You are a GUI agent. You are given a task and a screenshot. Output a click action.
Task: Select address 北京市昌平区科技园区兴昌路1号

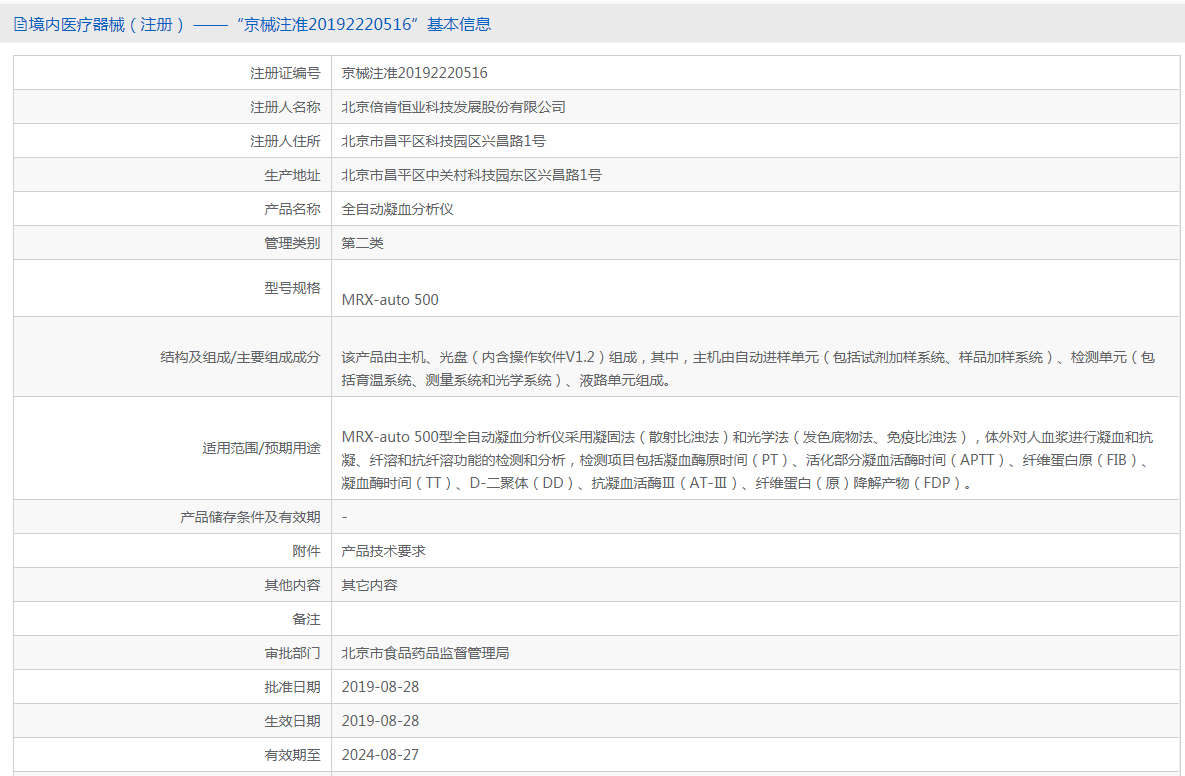coord(444,141)
